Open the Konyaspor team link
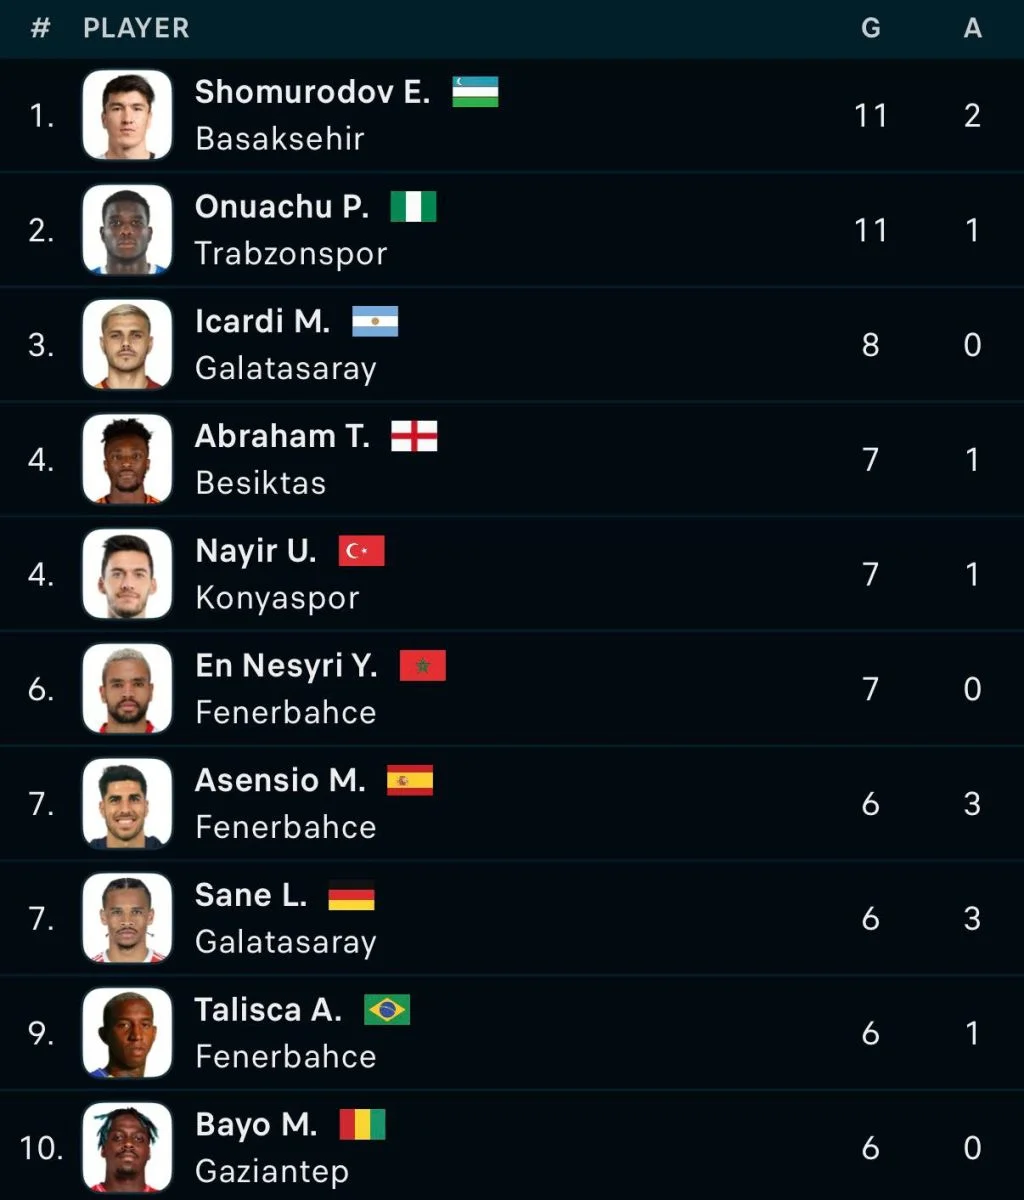 tap(277, 598)
